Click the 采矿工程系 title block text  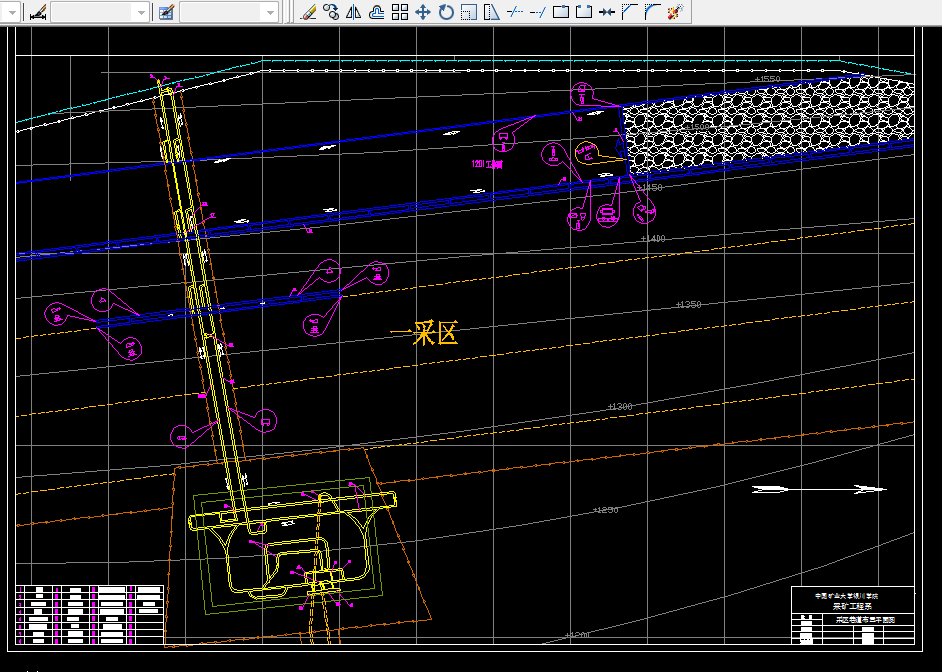click(x=852, y=607)
